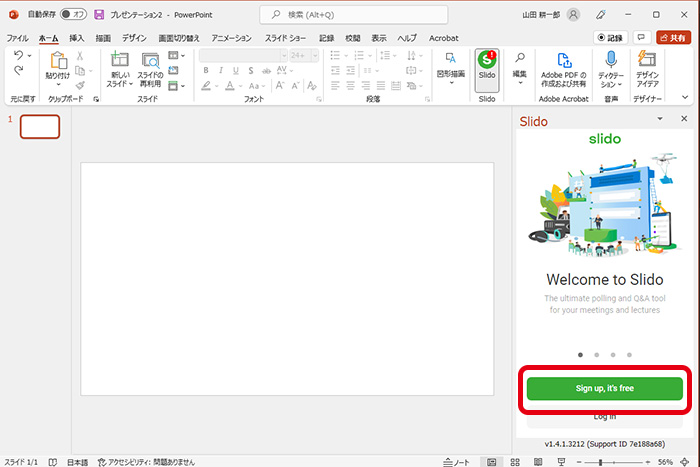Open the shape drawing tool

(451, 67)
